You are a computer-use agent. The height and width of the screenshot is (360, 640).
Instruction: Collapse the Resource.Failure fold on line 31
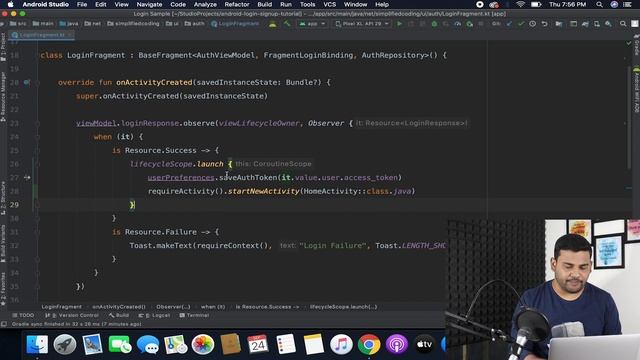point(37,232)
